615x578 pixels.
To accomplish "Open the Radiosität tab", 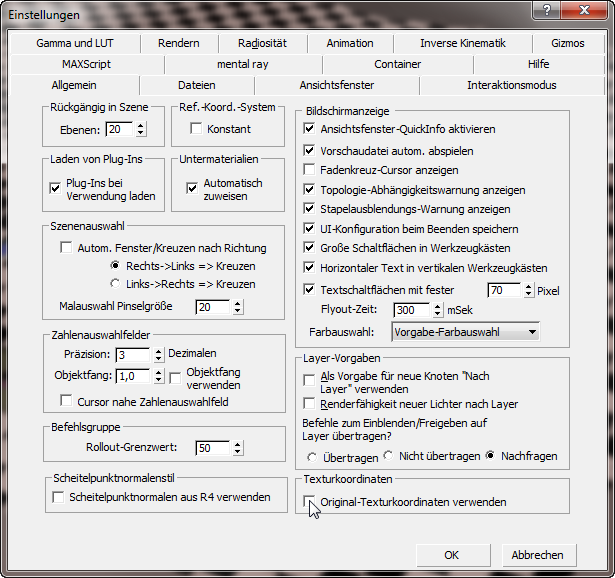I will (262, 43).
